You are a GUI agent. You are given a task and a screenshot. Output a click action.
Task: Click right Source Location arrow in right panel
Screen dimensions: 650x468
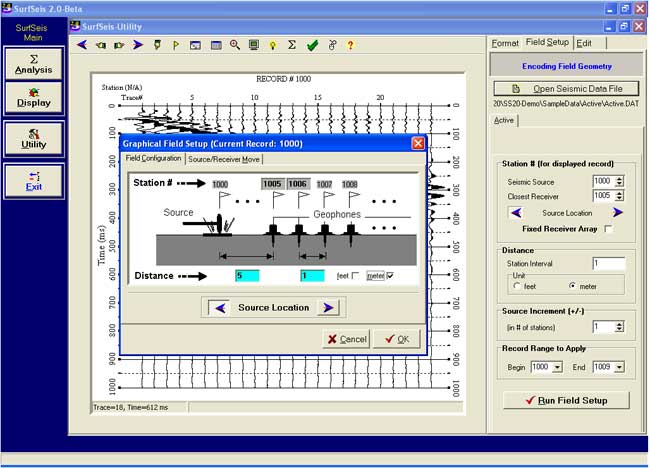click(618, 212)
